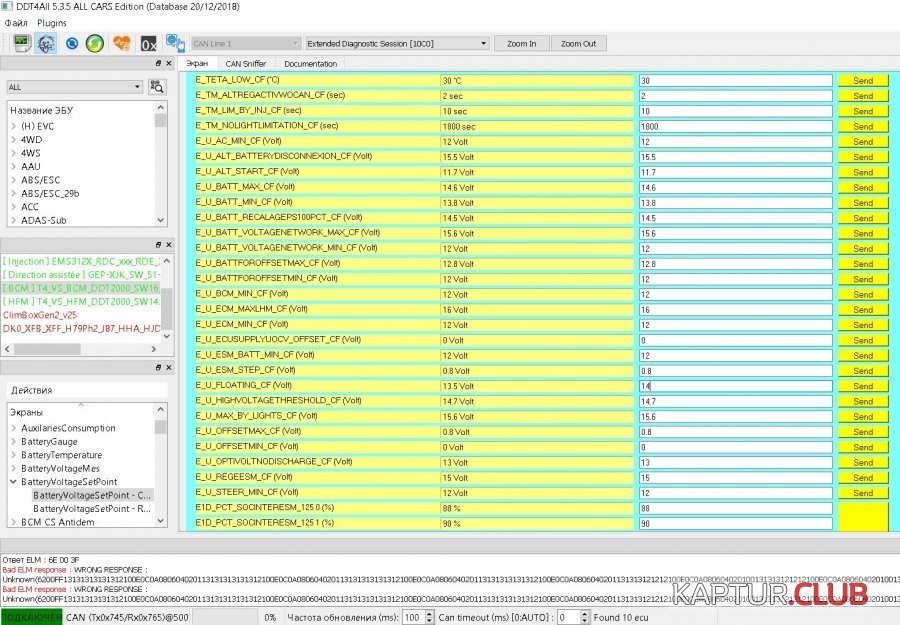Click the ECU list horizontal scrollbar thumb
This screenshot has height=625, width=900.
[x=47, y=349]
